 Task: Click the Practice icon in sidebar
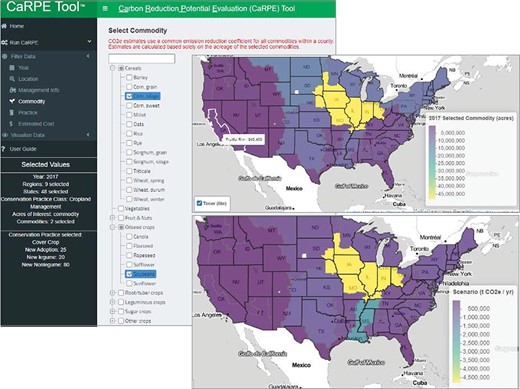click(12, 112)
